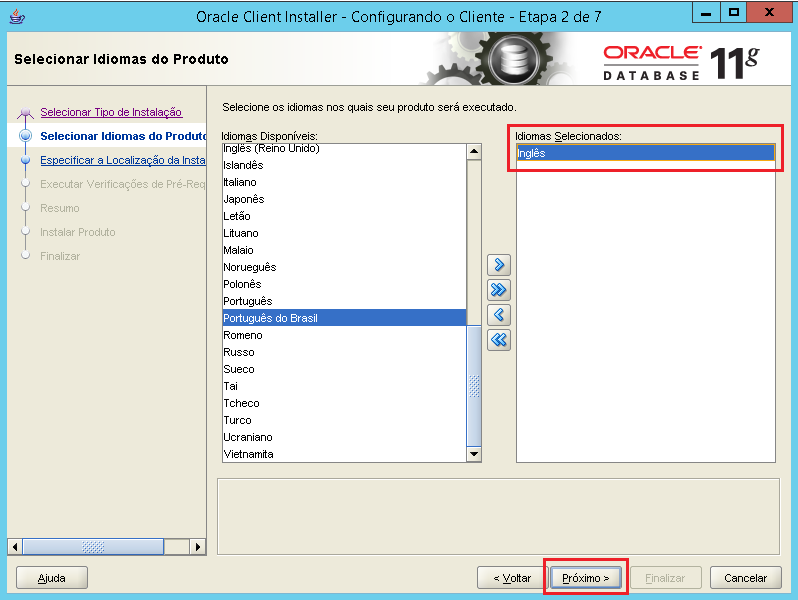Image resolution: width=798 pixels, height=600 pixels.
Task: Select Português language entry
Action: 344,301
